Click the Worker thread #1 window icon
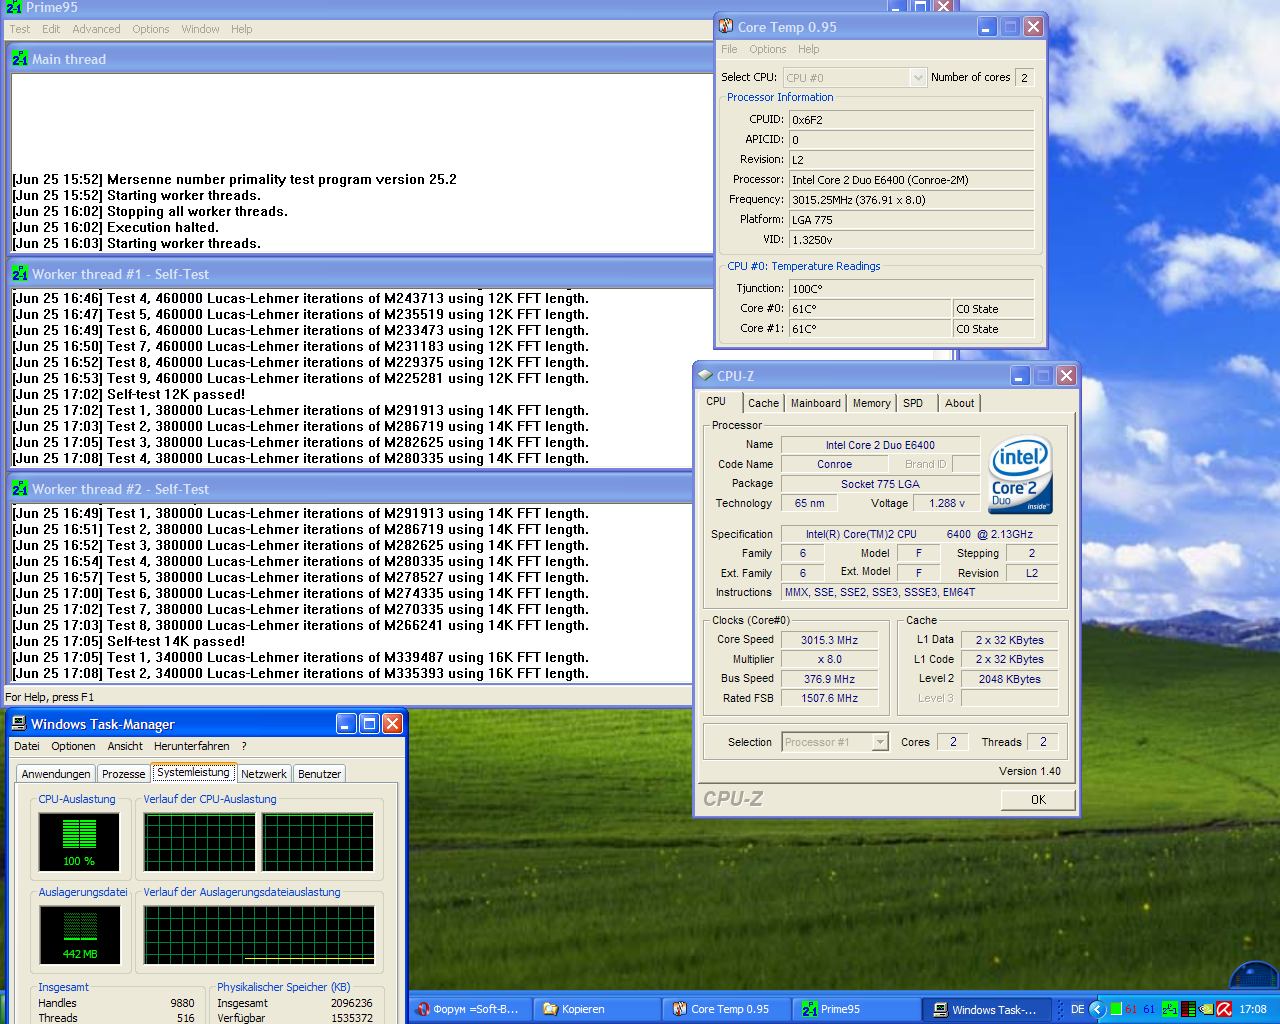The width and height of the screenshot is (1280, 1024). (20, 274)
